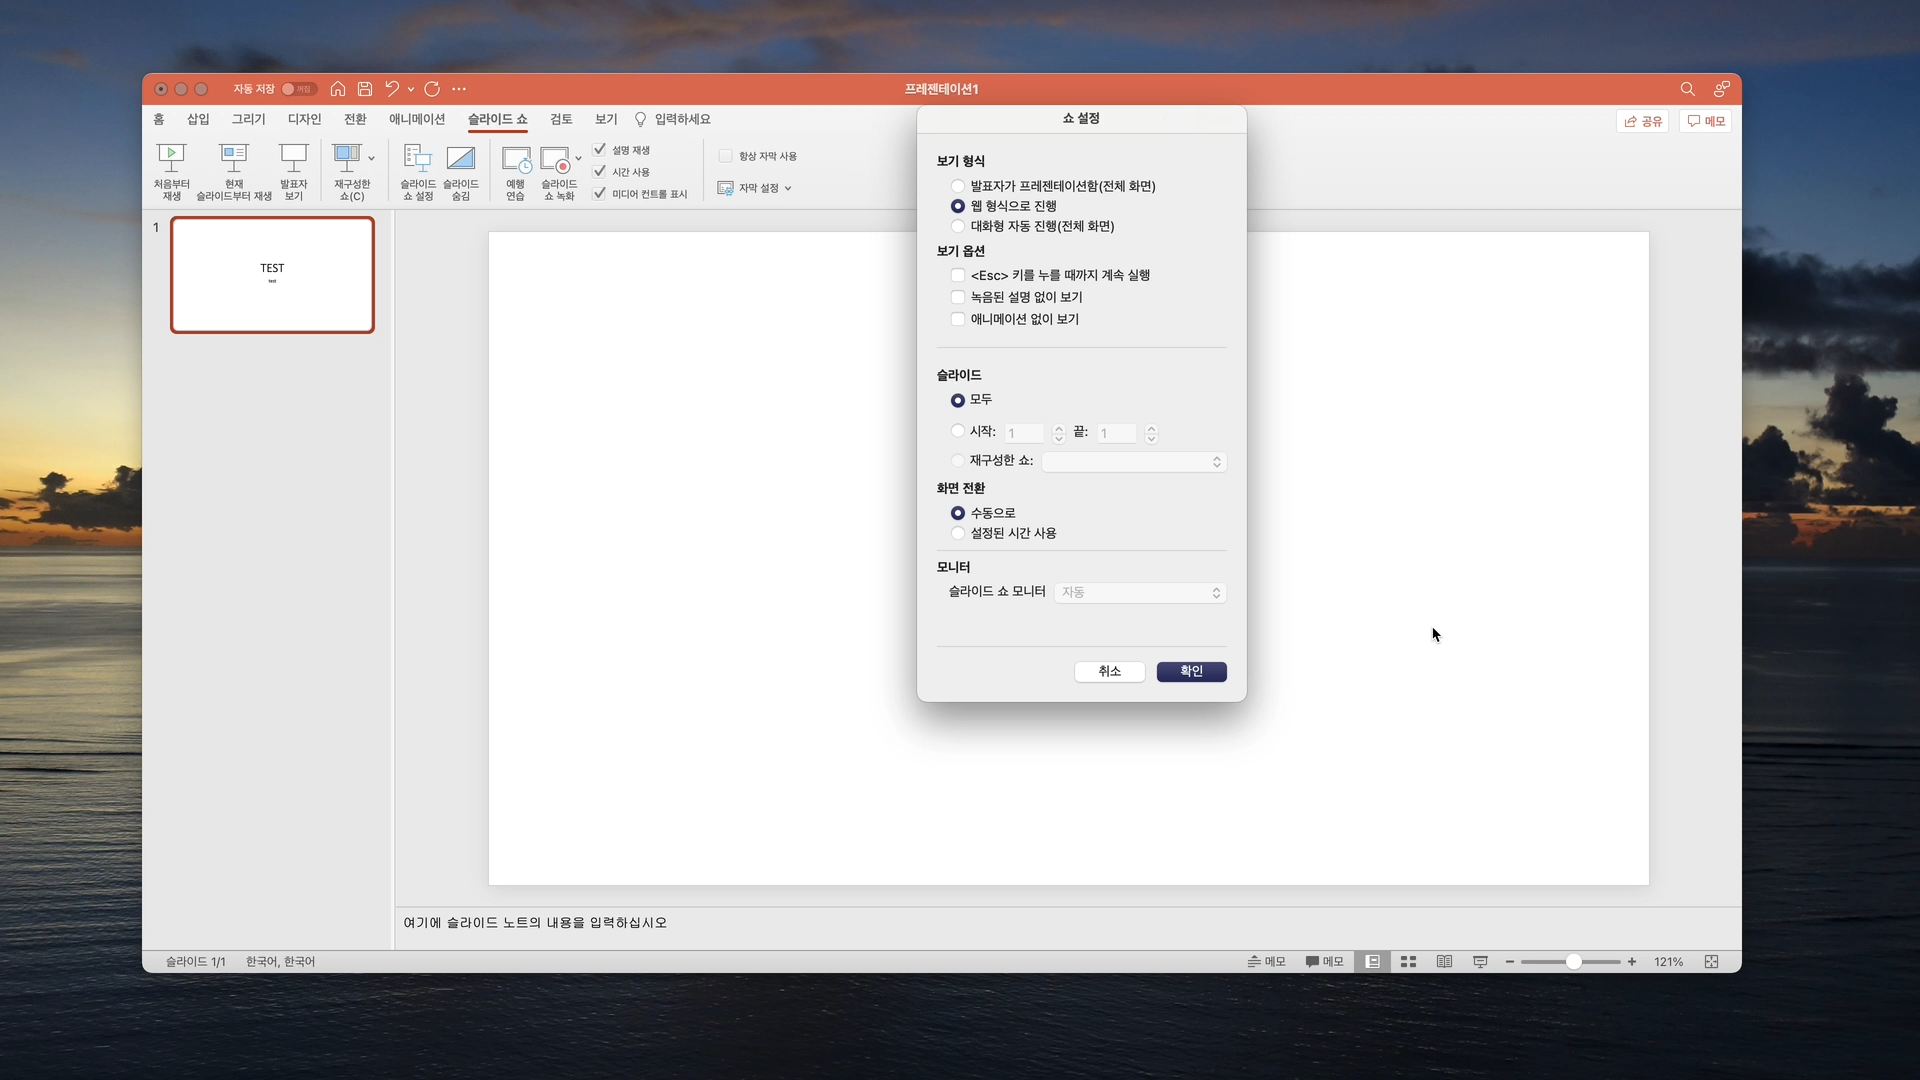Open Presenter View (발표자 보기) icon
The width and height of the screenshot is (1920, 1080).
[293, 158]
